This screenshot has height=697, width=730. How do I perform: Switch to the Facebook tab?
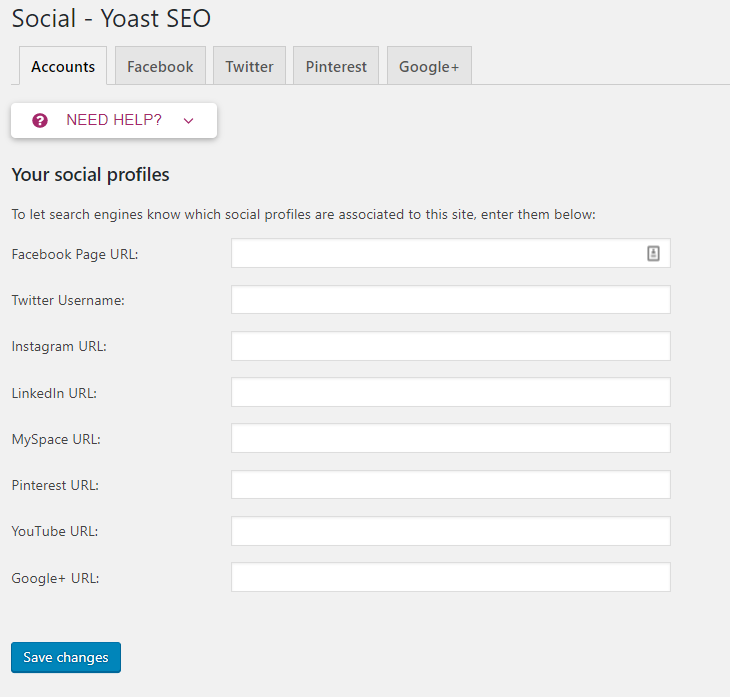pyautogui.click(x=160, y=66)
